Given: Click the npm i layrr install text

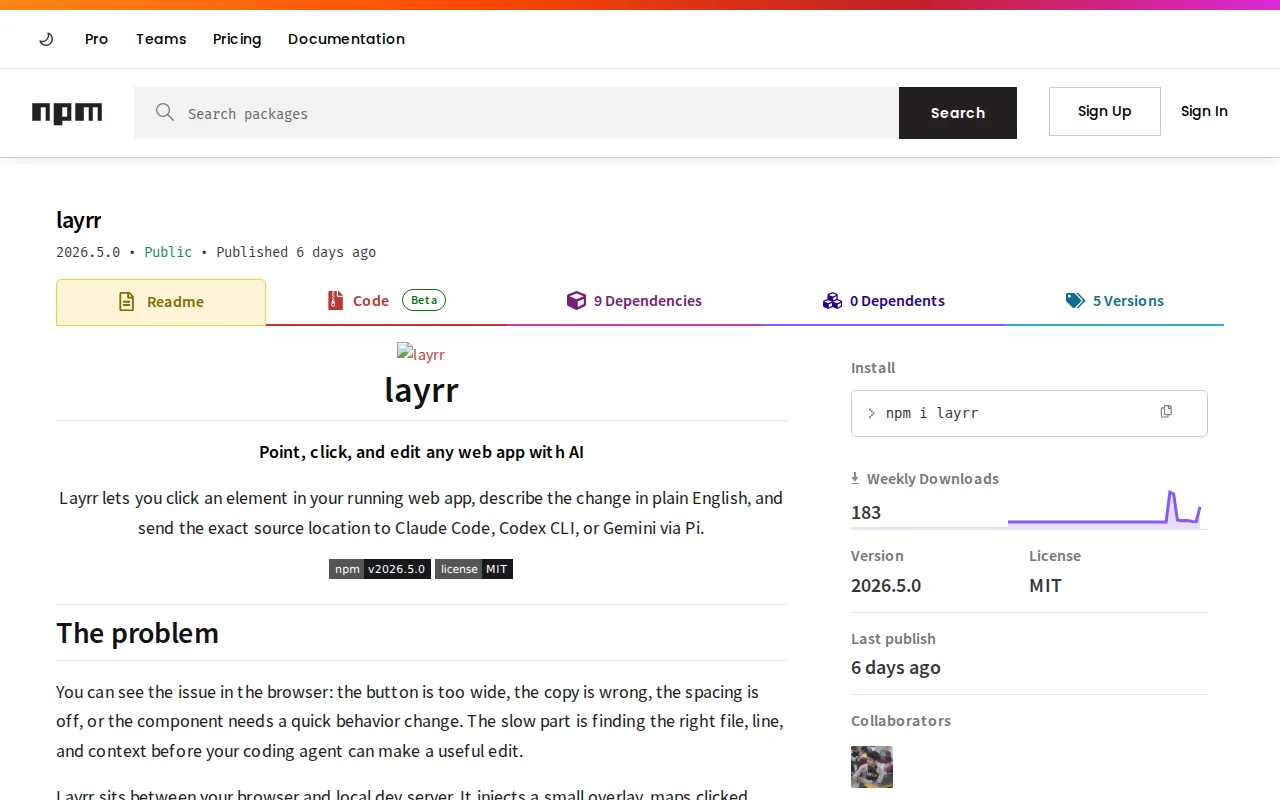Looking at the screenshot, I should click(932, 413).
